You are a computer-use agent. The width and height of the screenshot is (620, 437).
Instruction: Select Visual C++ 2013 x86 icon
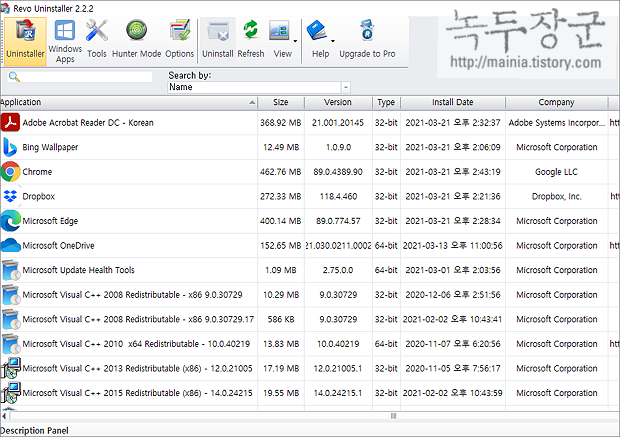pyautogui.click(x=10, y=368)
